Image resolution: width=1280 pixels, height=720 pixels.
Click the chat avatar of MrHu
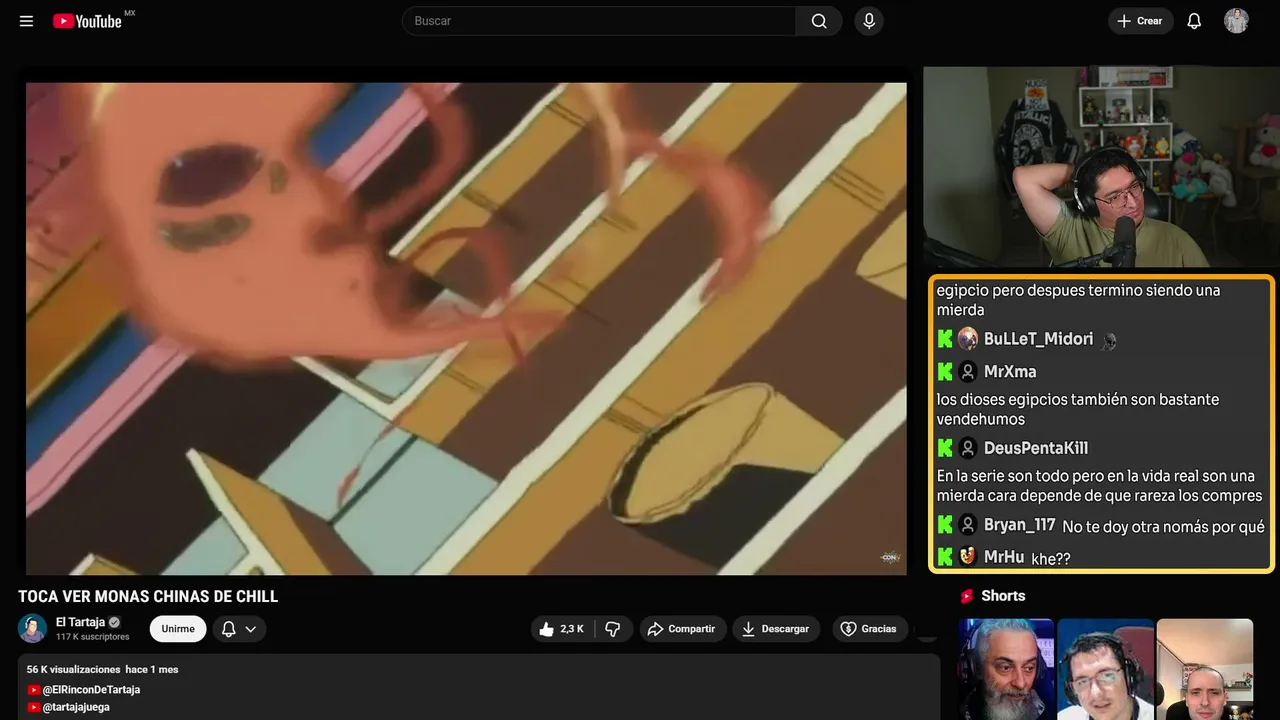point(968,557)
